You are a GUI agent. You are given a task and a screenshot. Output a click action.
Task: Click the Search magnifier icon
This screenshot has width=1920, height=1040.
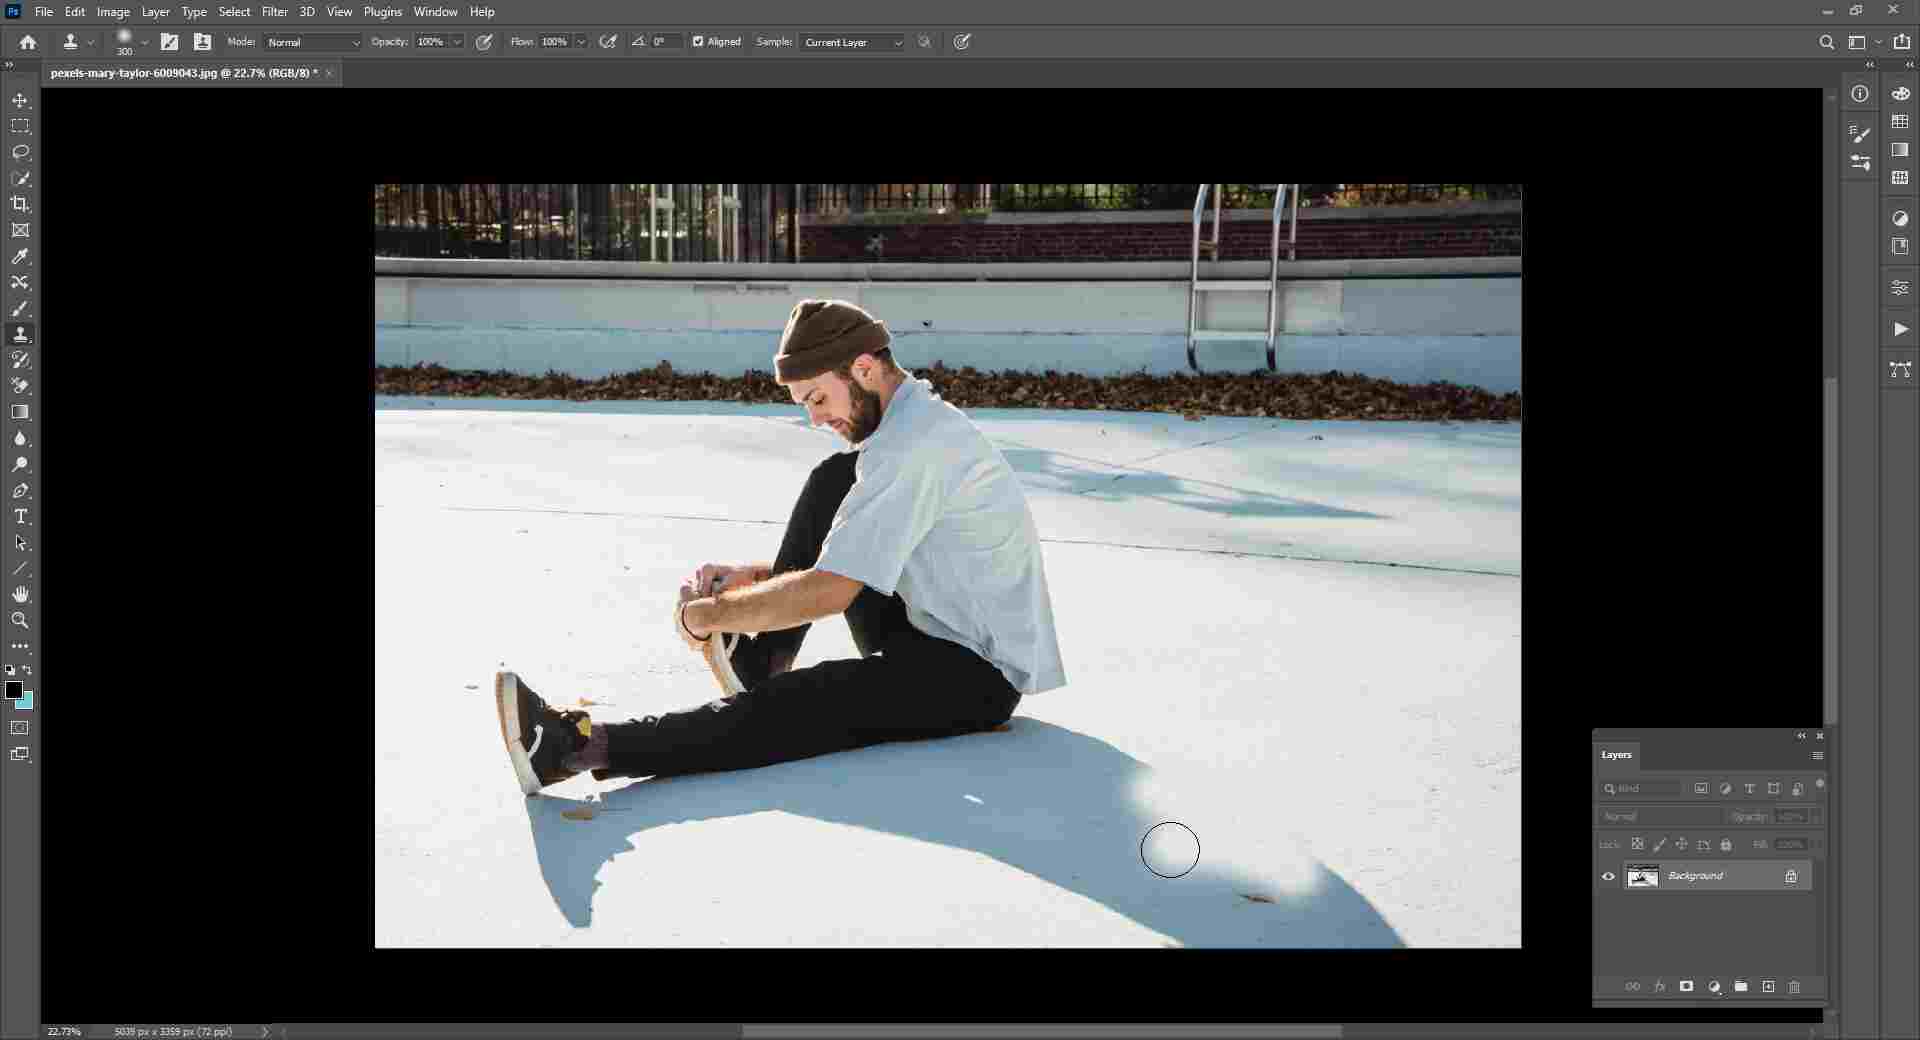click(x=1826, y=42)
